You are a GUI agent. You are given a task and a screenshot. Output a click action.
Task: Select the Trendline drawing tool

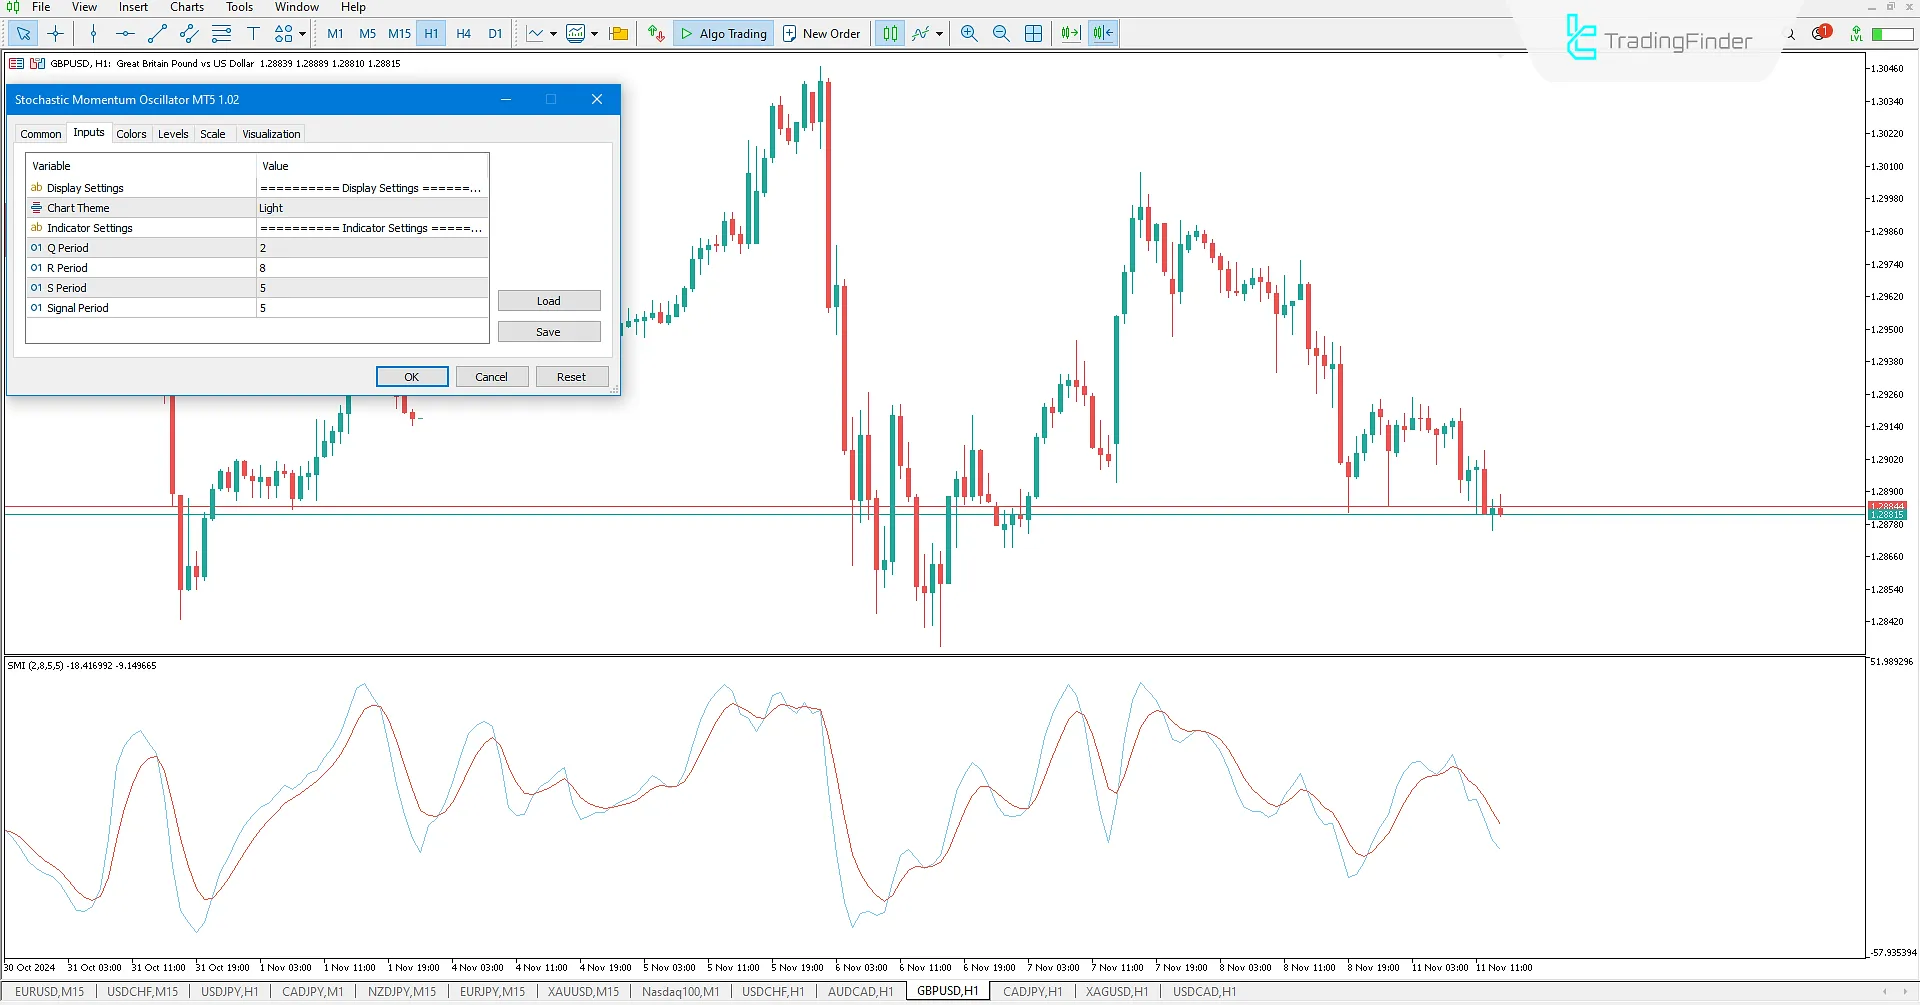click(156, 33)
